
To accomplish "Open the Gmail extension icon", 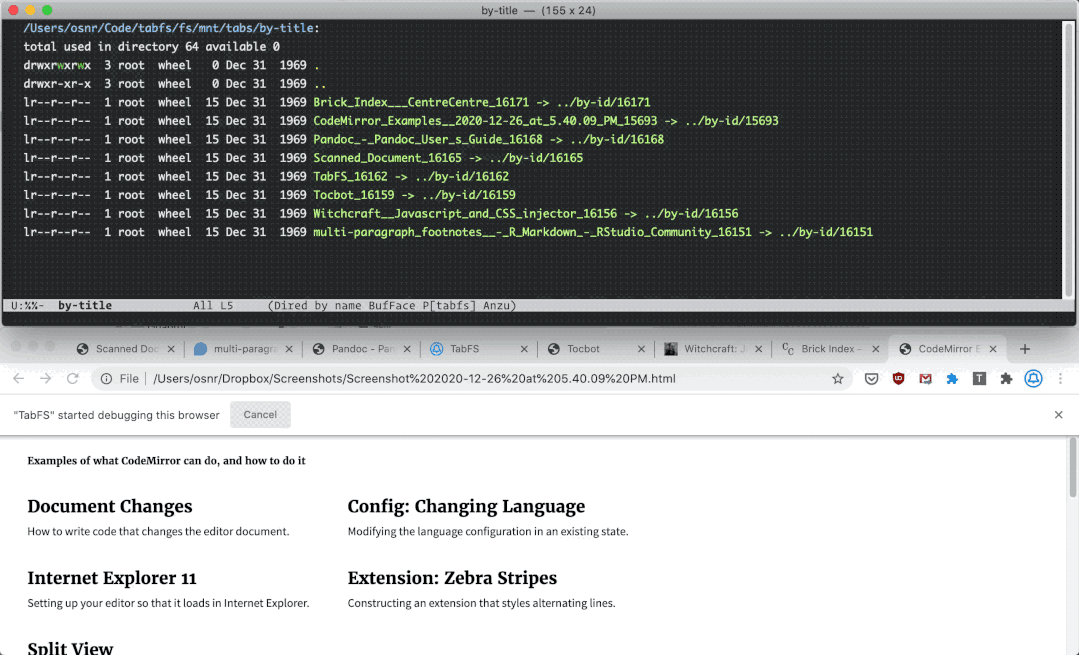I will pos(925,378).
